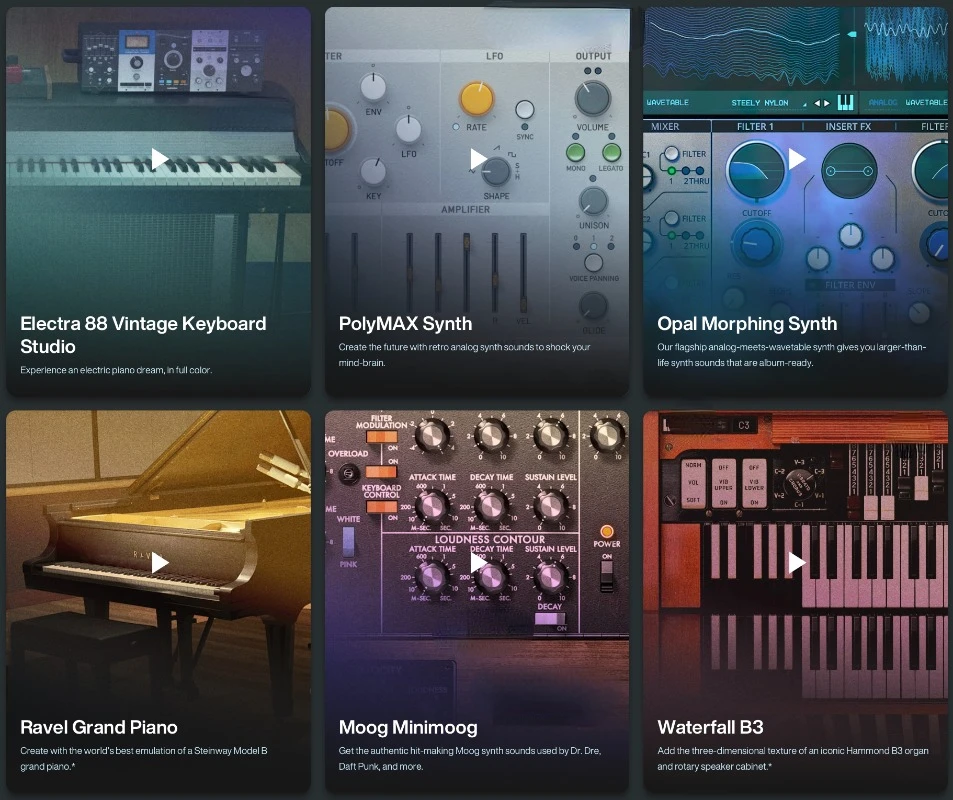This screenshot has height=800, width=953.
Task: Play the Opal Morphing Synth preview
Action: pyautogui.click(x=797, y=159)
